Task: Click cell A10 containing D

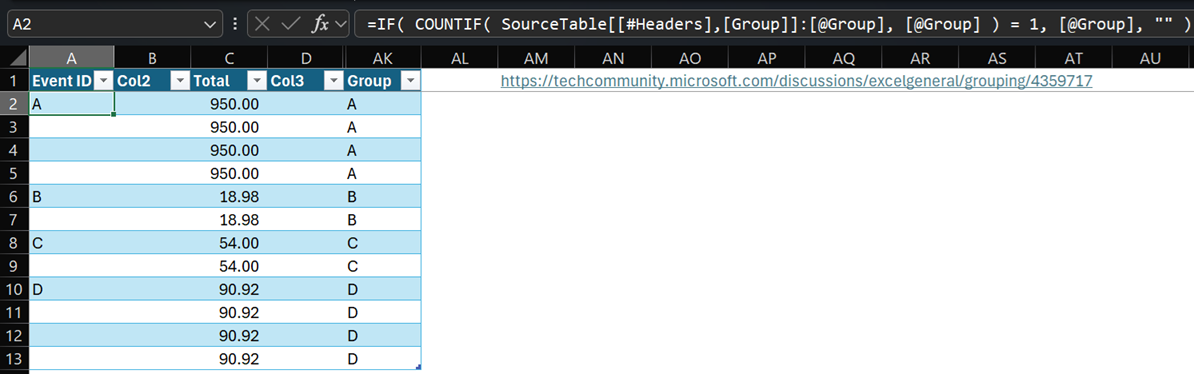Action: pos(72,289)
